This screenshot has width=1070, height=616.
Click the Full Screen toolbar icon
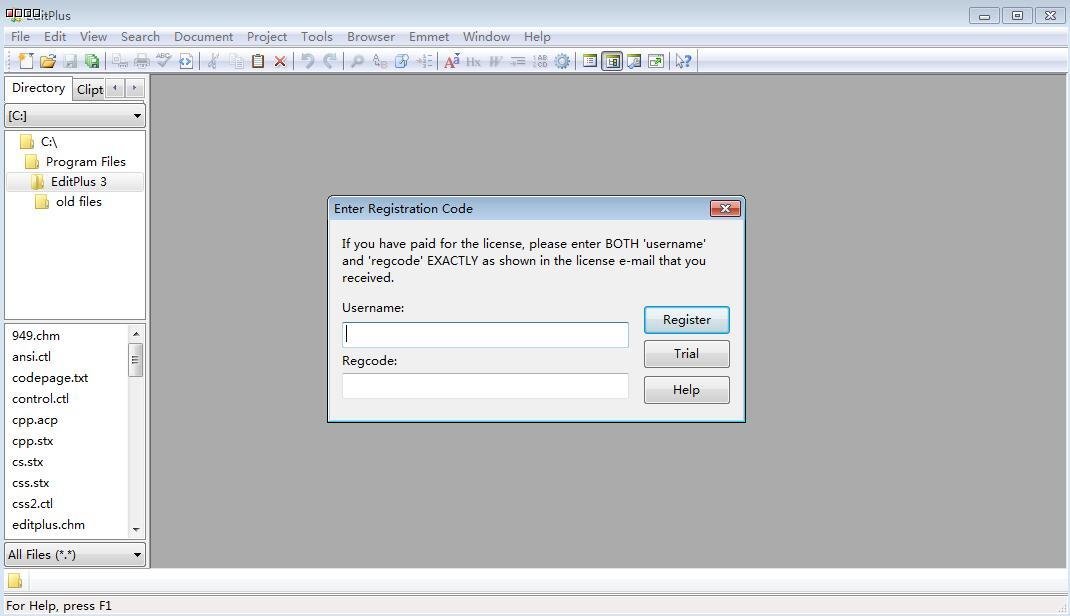click(x=656, y=61)
